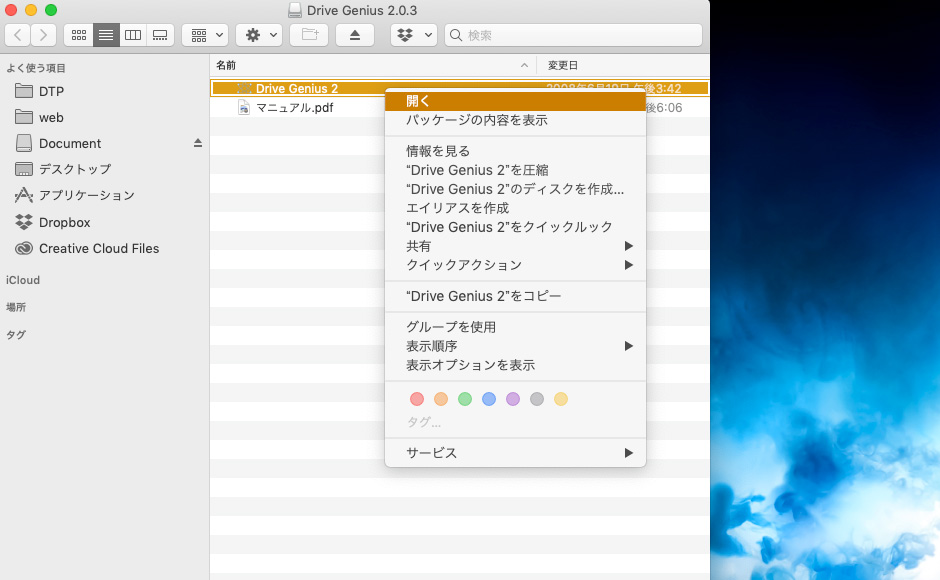The height and width of the screenshot is (580, 940).
Task: Apply the orange tag color
Action: (x=441, y=399)
